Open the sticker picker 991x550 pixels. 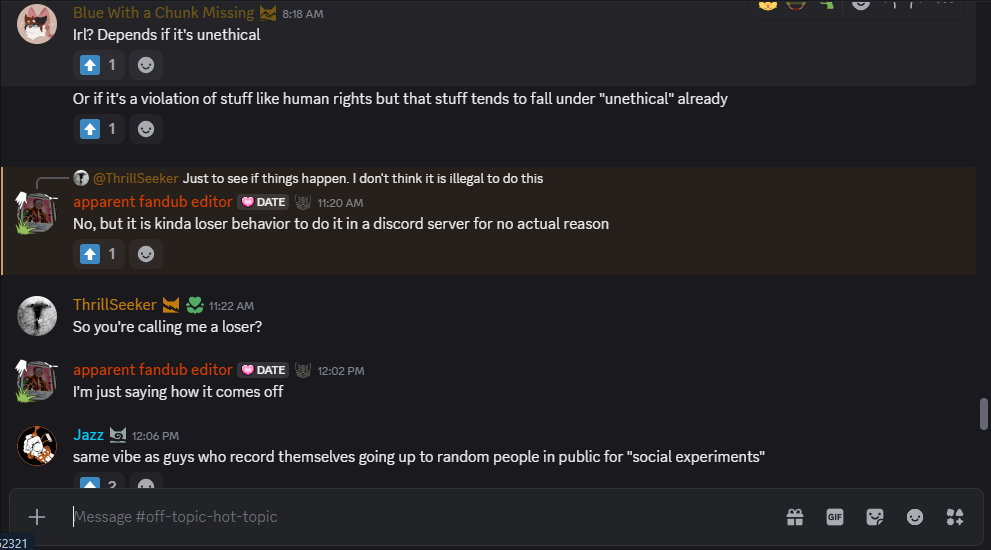coord(875,517)
